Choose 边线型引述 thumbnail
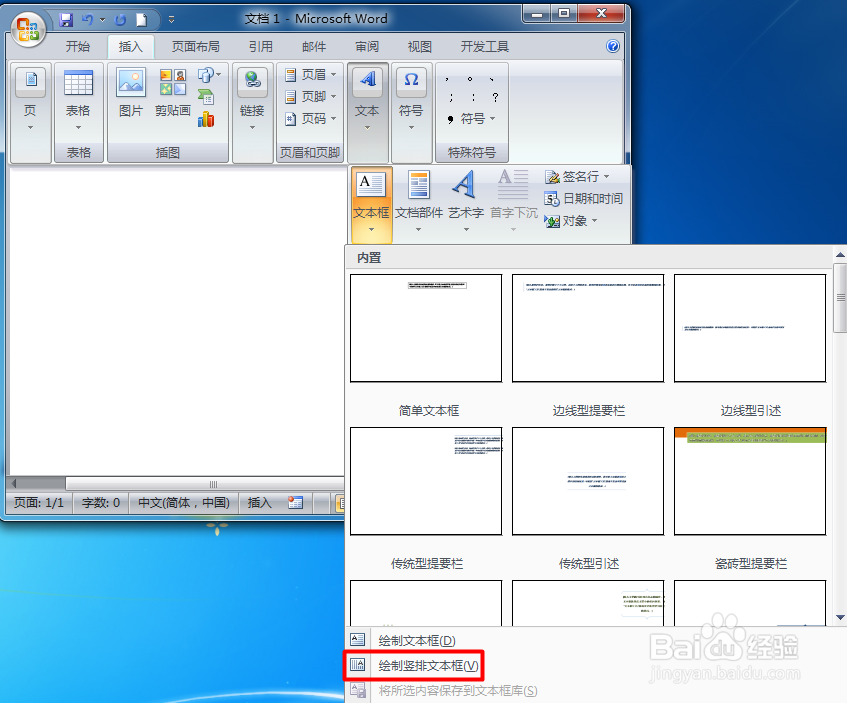 pos(750,327)
